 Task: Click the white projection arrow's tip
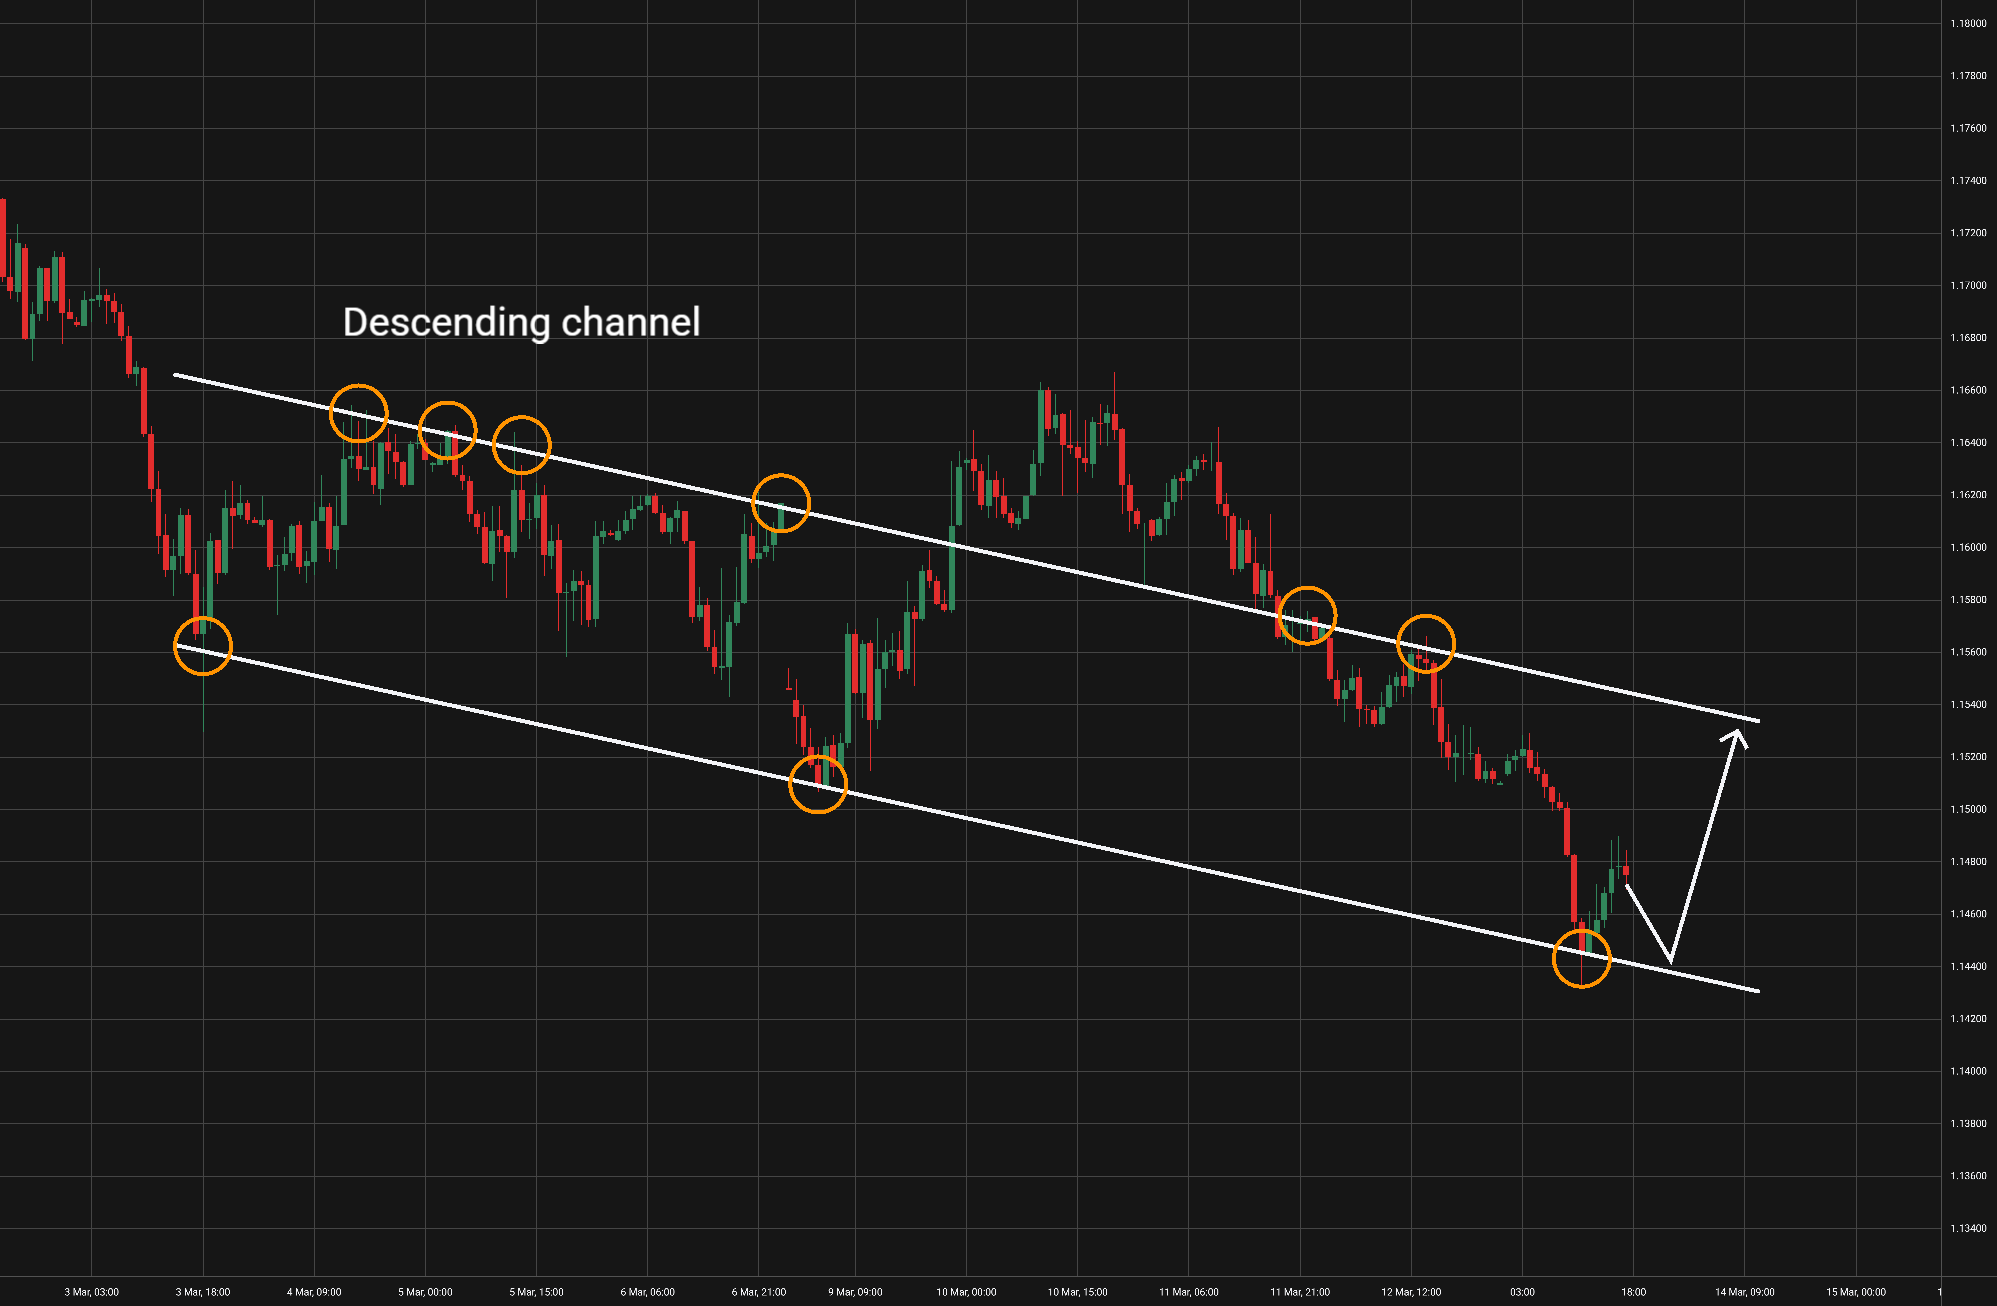tap(1738, 733)
